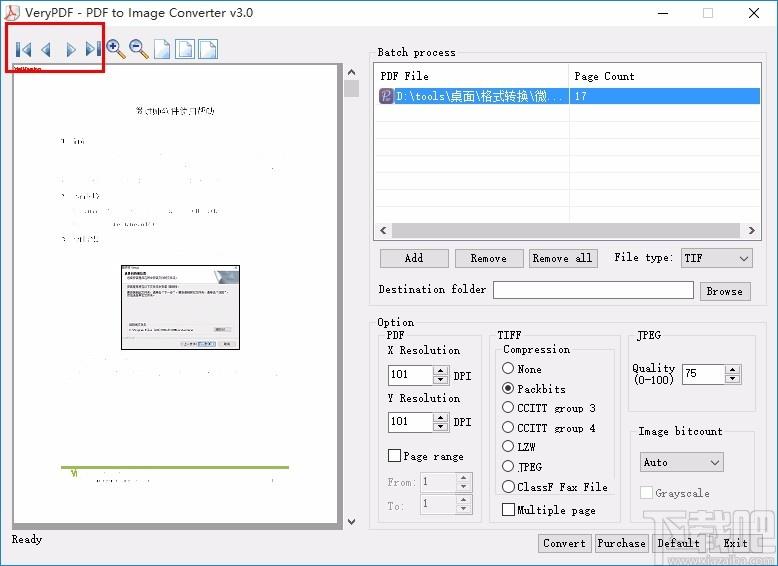
Task: Select CCITT group 3 compression
Action: coord(508,407)
